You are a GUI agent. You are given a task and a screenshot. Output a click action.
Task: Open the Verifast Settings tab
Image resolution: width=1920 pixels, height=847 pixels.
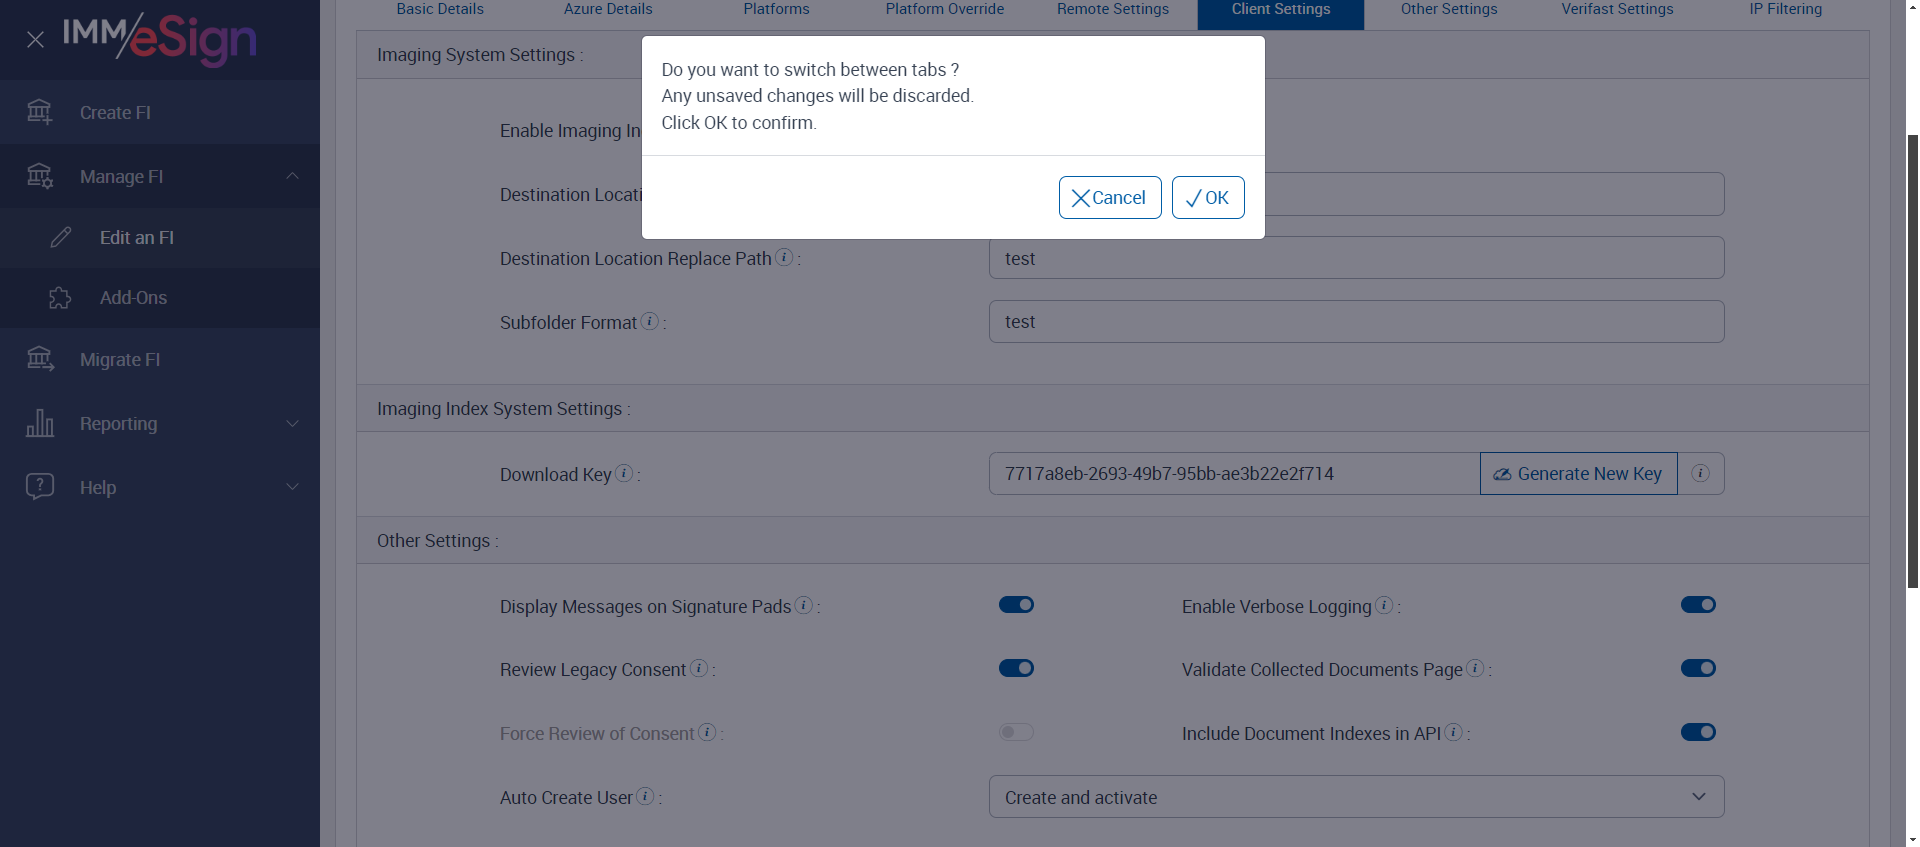[1617, 10]
